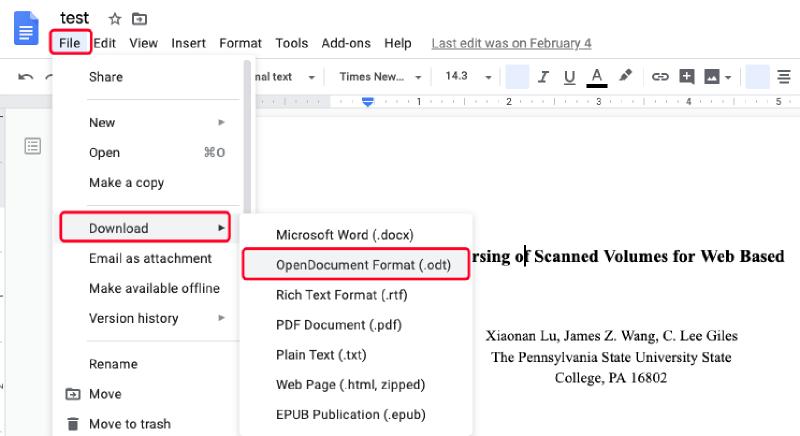This screenshot has height=436, width=800.
Task: Toggle underline formatting
Action: (570, 76)
